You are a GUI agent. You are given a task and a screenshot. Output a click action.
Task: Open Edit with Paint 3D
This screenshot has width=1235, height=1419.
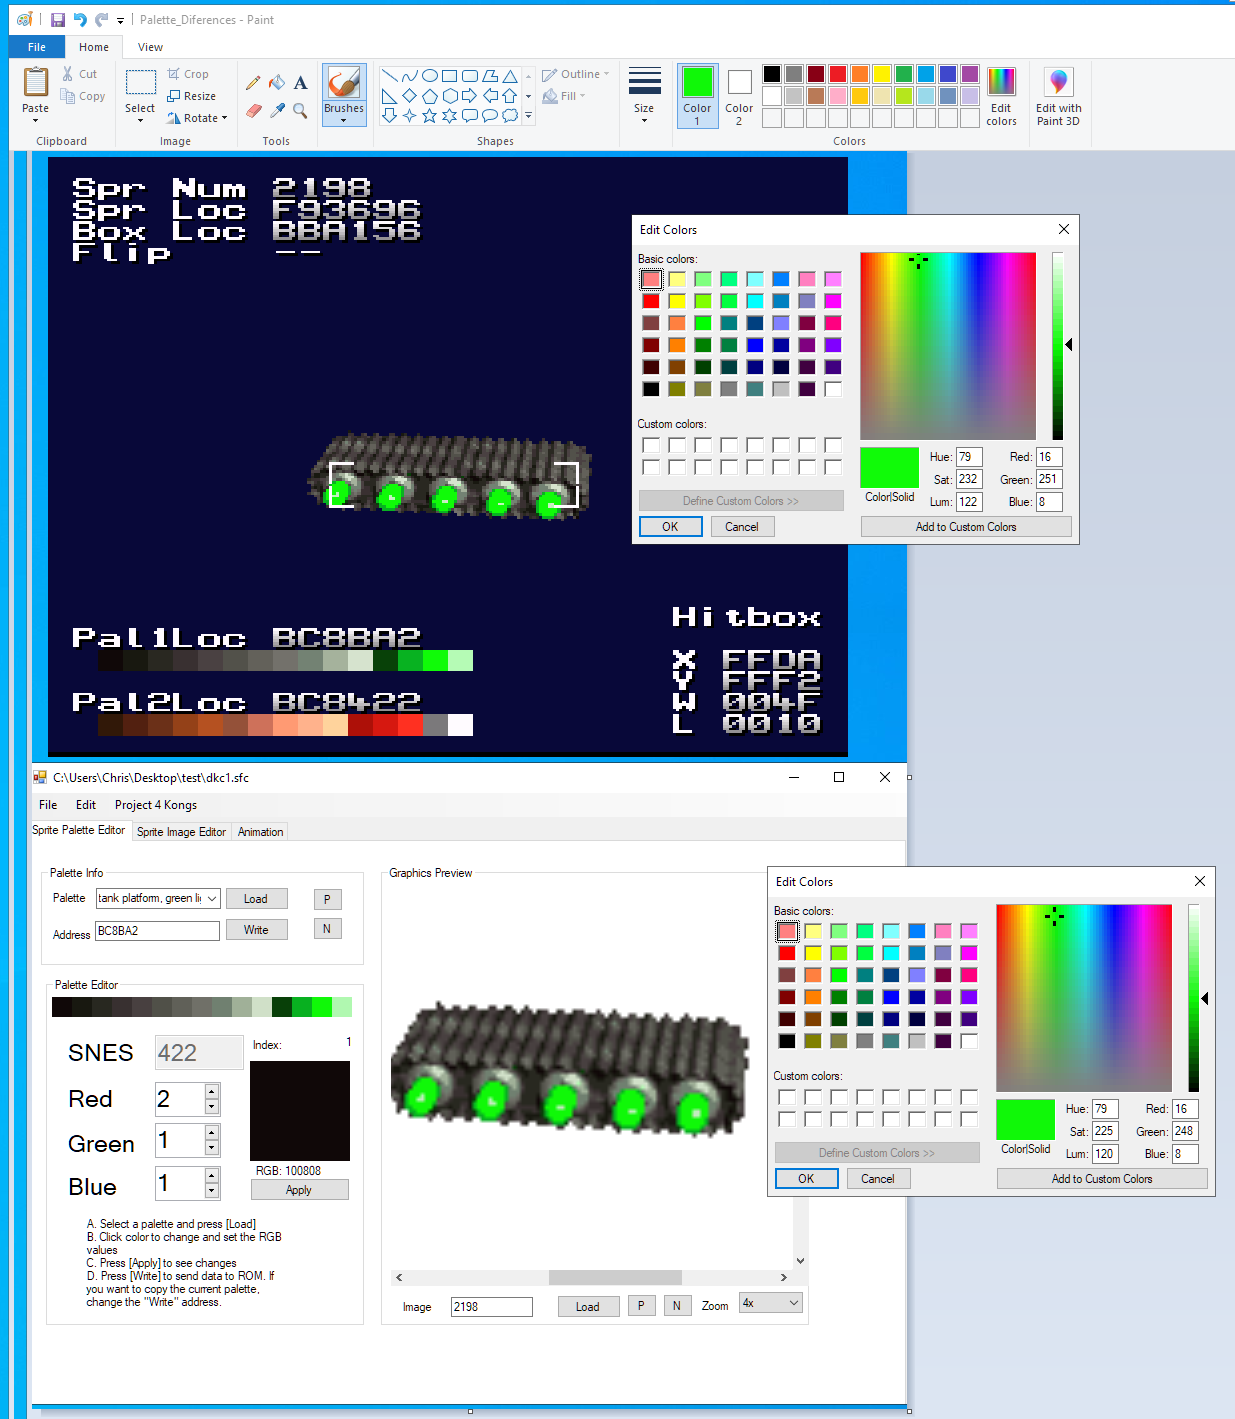(1058, 96)
